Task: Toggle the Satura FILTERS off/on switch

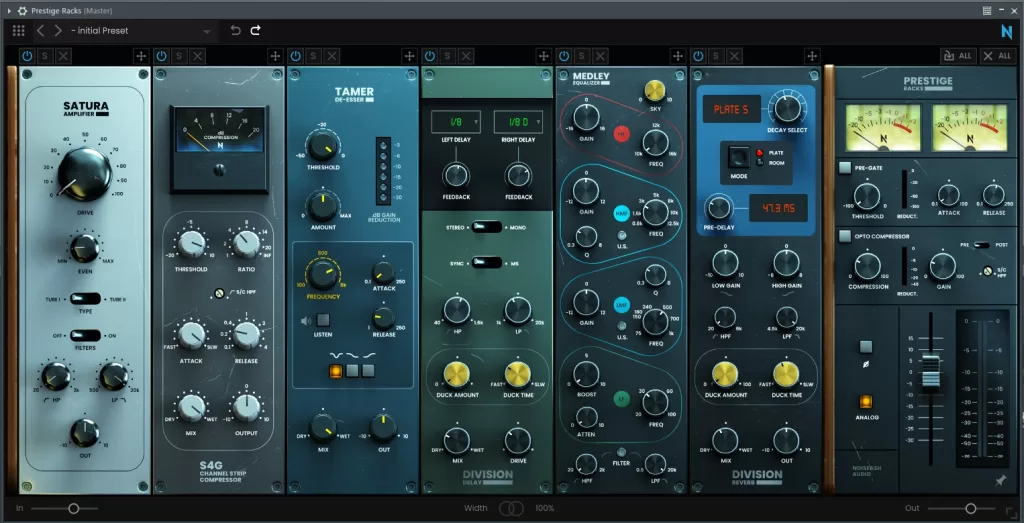Action: tap(86, 336)
